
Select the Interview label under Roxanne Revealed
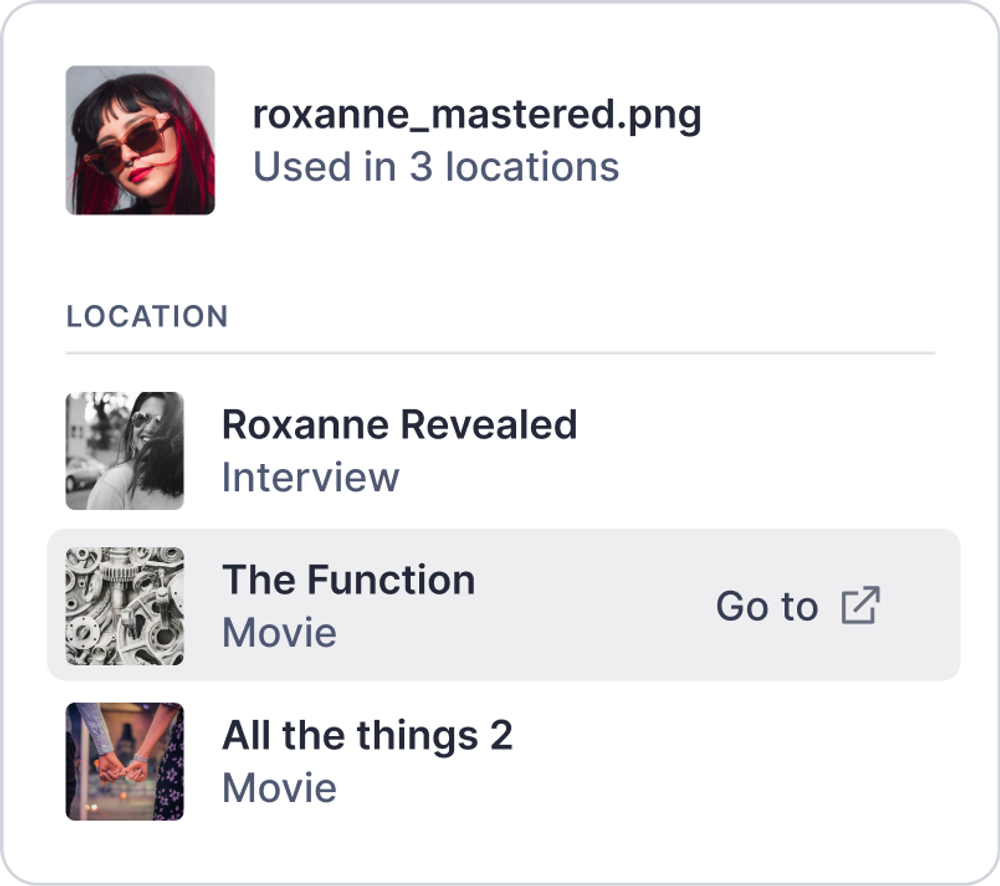click(x=311, y=477)
